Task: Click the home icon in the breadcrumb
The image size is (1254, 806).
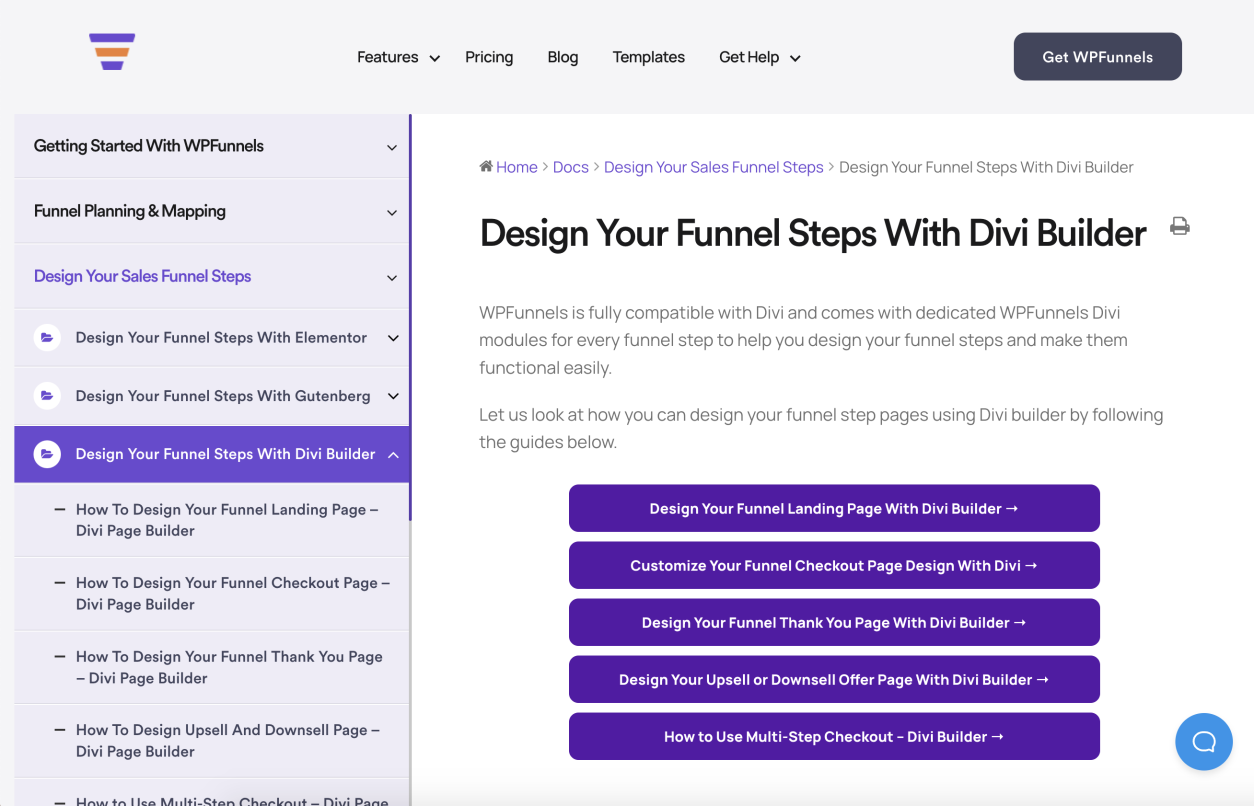Action: (487, 166)
